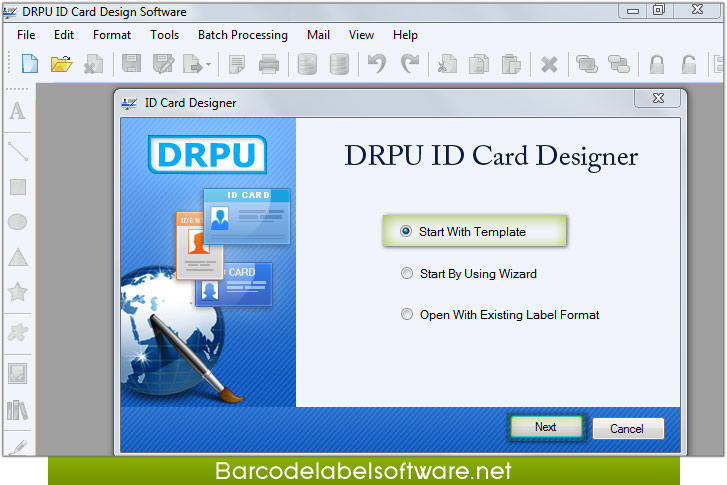Close the ID Card Designer dialog
This screenshot has width=727, height=485.
coord(658,98)
